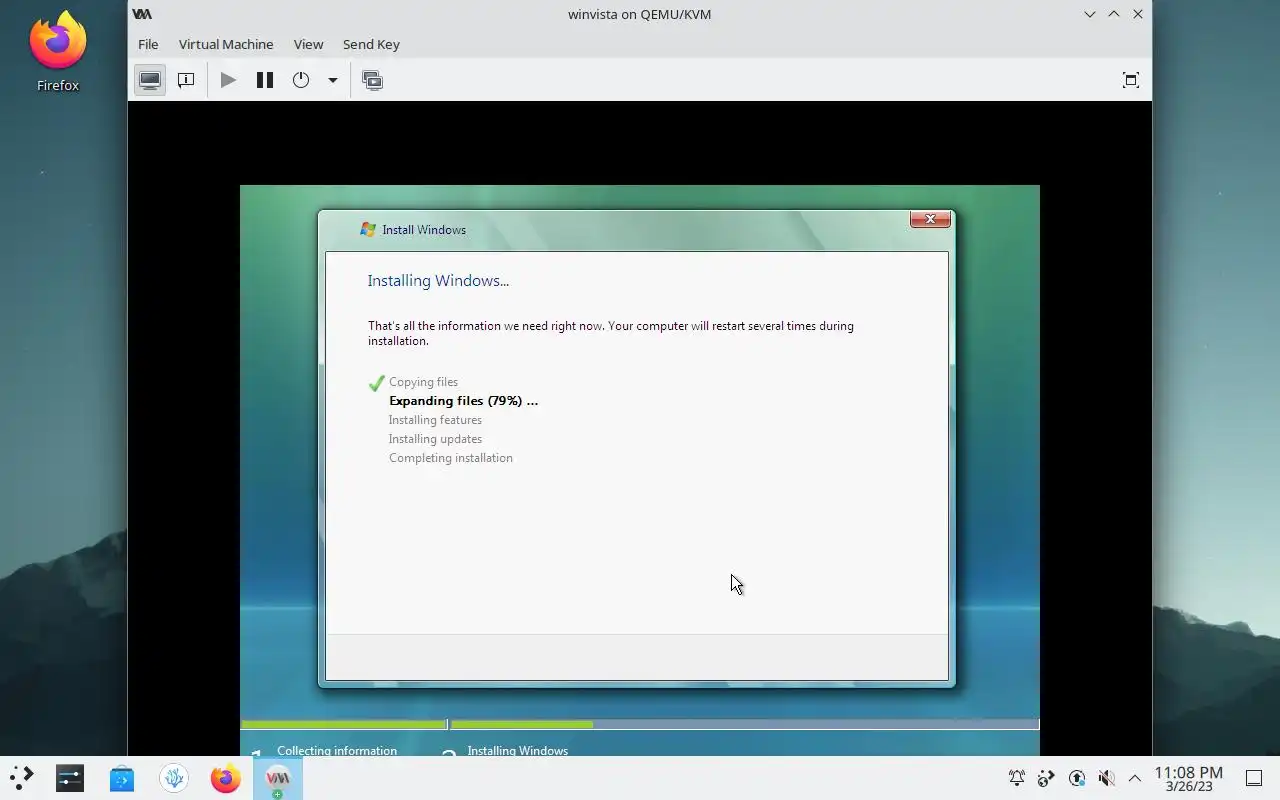Image resolution: width=1280 pixels, height=800 pixels.
Task: Click the Collecting information progress bar
Action: (x=344, y=724)
